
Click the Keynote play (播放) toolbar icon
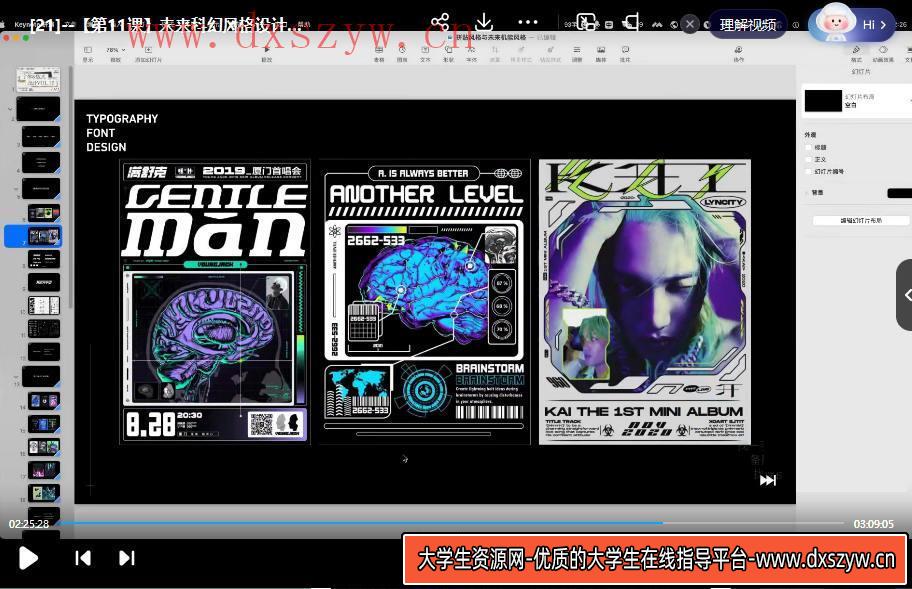[x=266, y=50]
